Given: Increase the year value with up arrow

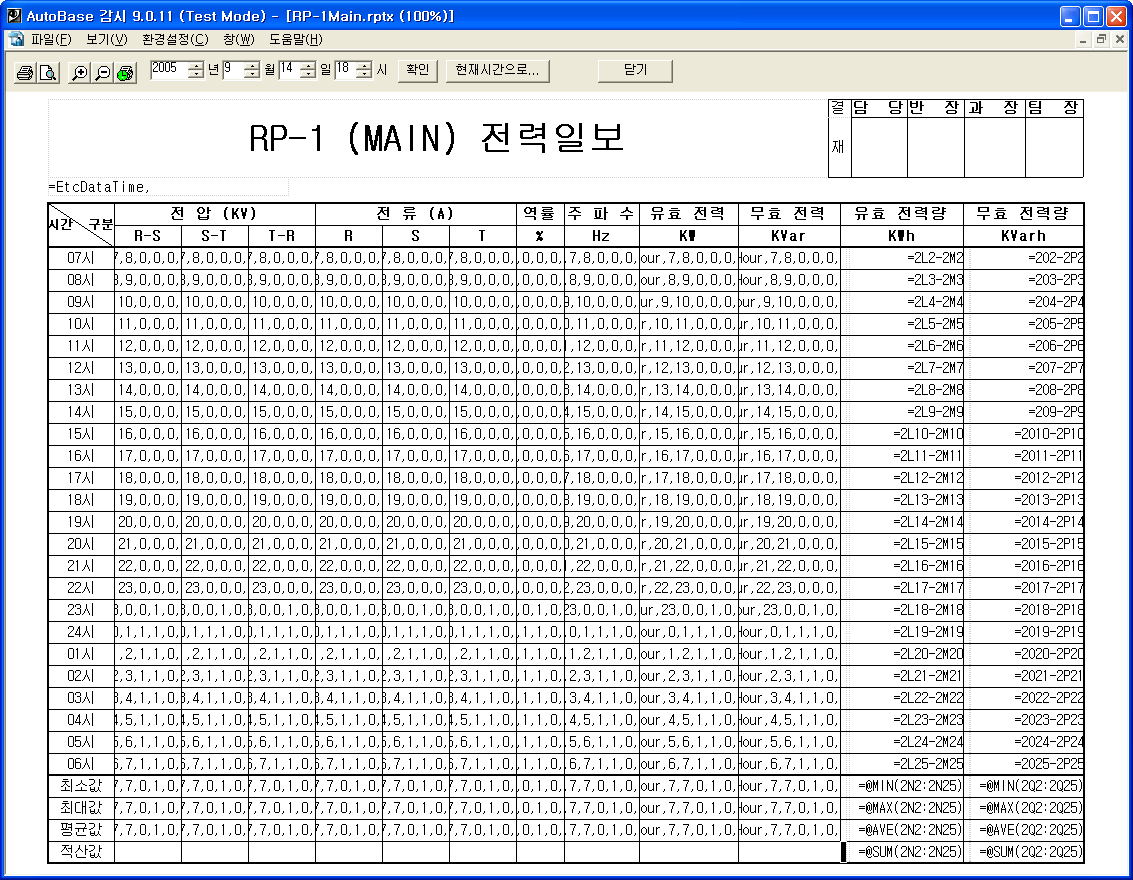Looking at the screenshot, I should point(196,65).
